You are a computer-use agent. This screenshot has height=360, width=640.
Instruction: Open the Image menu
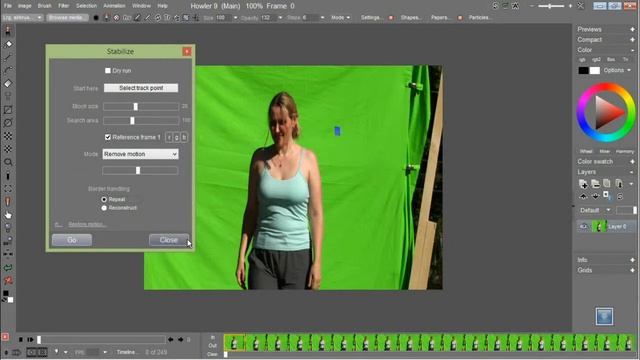point(24,6)
